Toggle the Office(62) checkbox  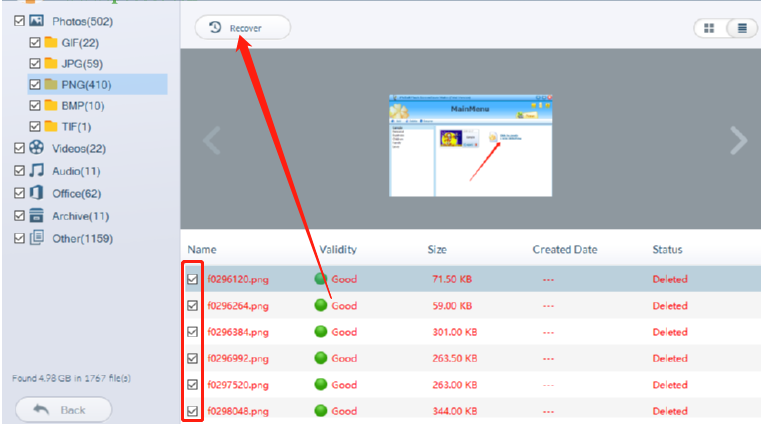click(19, 193)
